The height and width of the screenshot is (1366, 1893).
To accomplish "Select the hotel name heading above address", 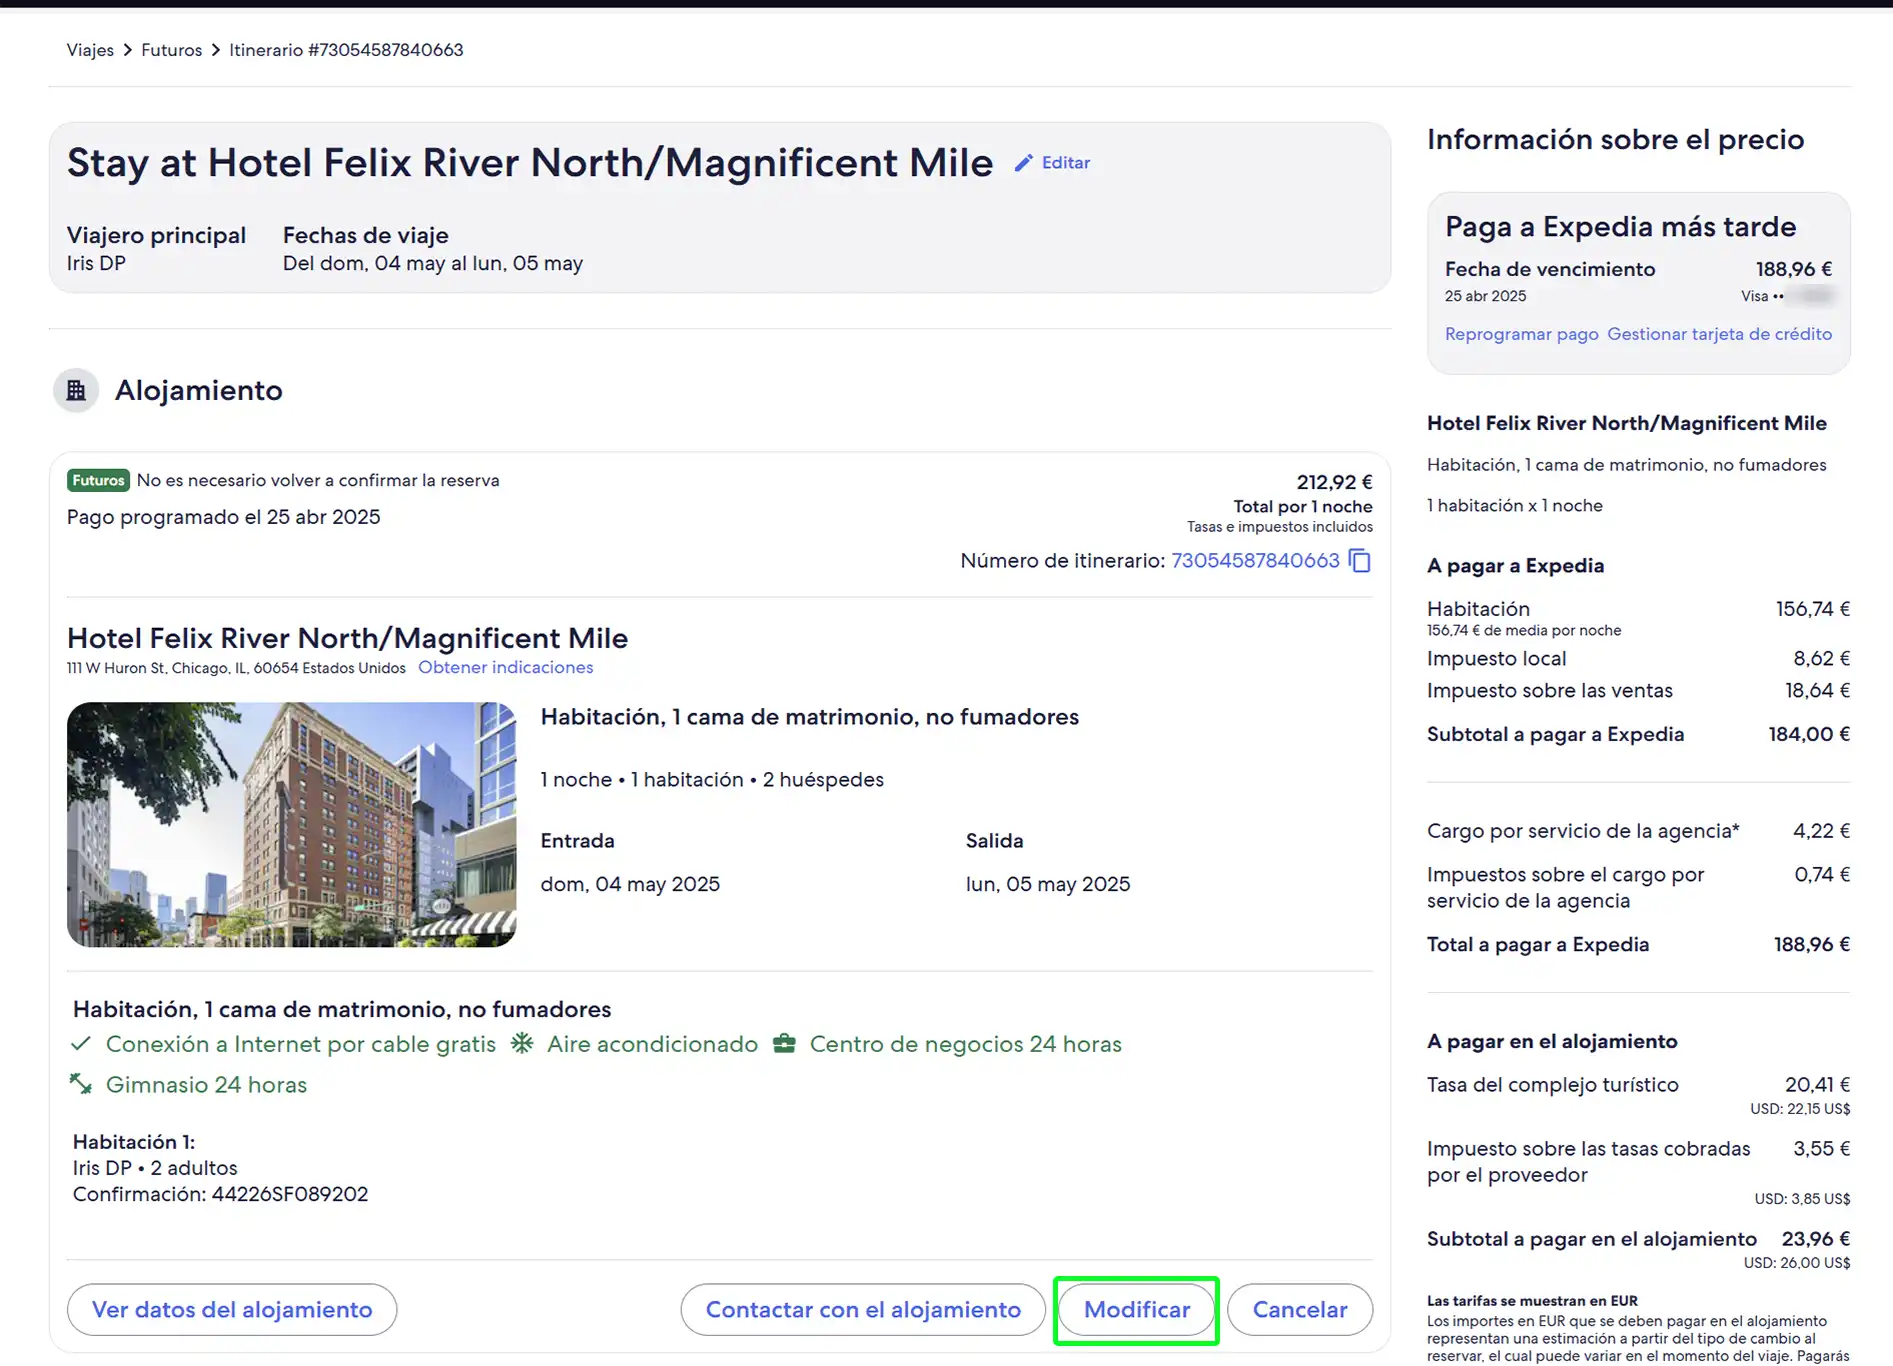I will point(347,638).
